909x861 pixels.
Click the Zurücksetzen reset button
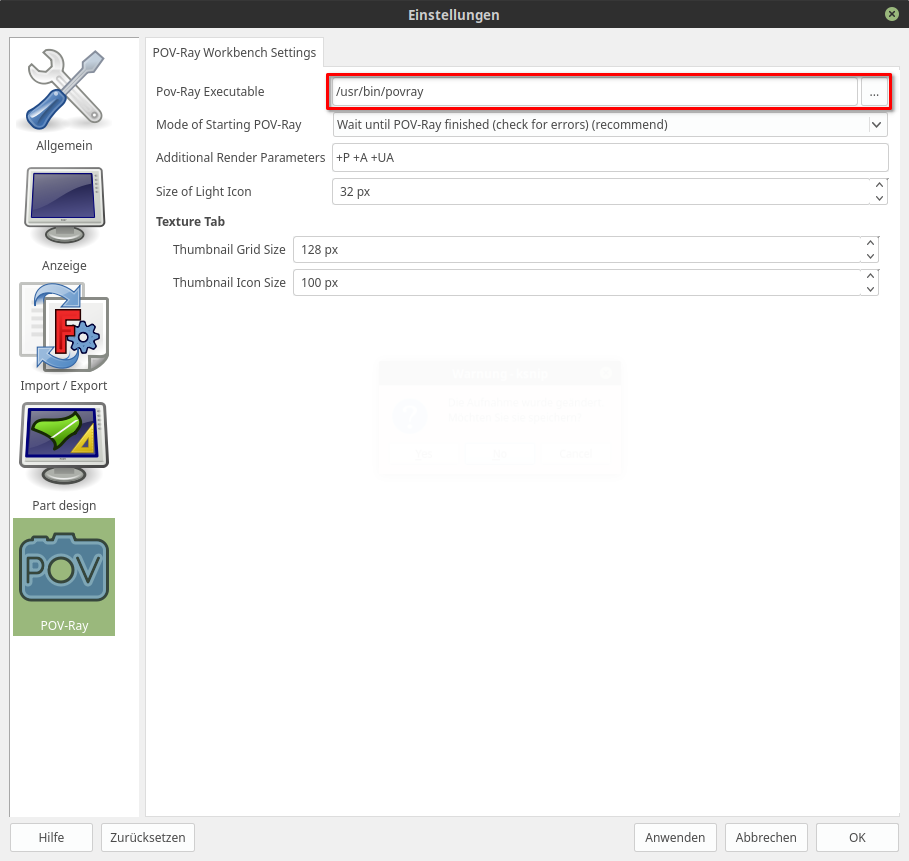pos(148,837)
